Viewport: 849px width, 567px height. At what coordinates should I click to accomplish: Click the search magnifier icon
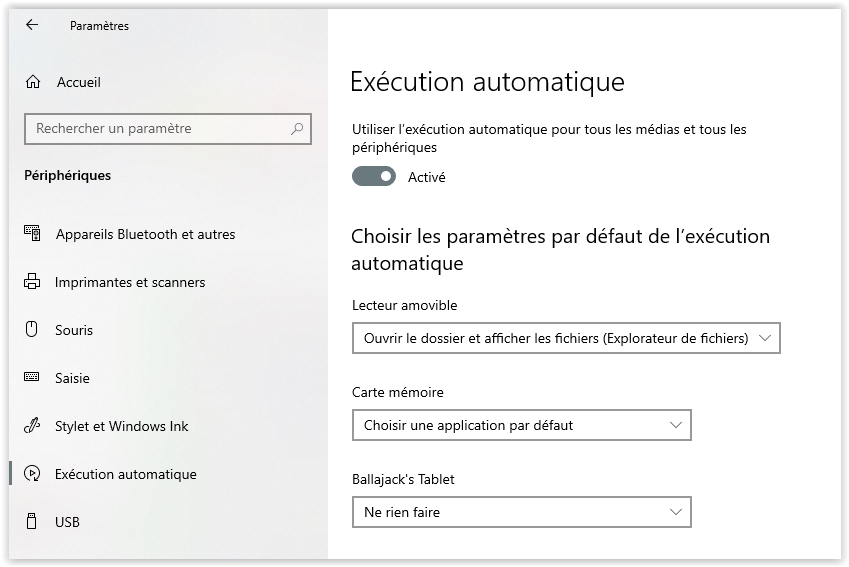[297, 129]
